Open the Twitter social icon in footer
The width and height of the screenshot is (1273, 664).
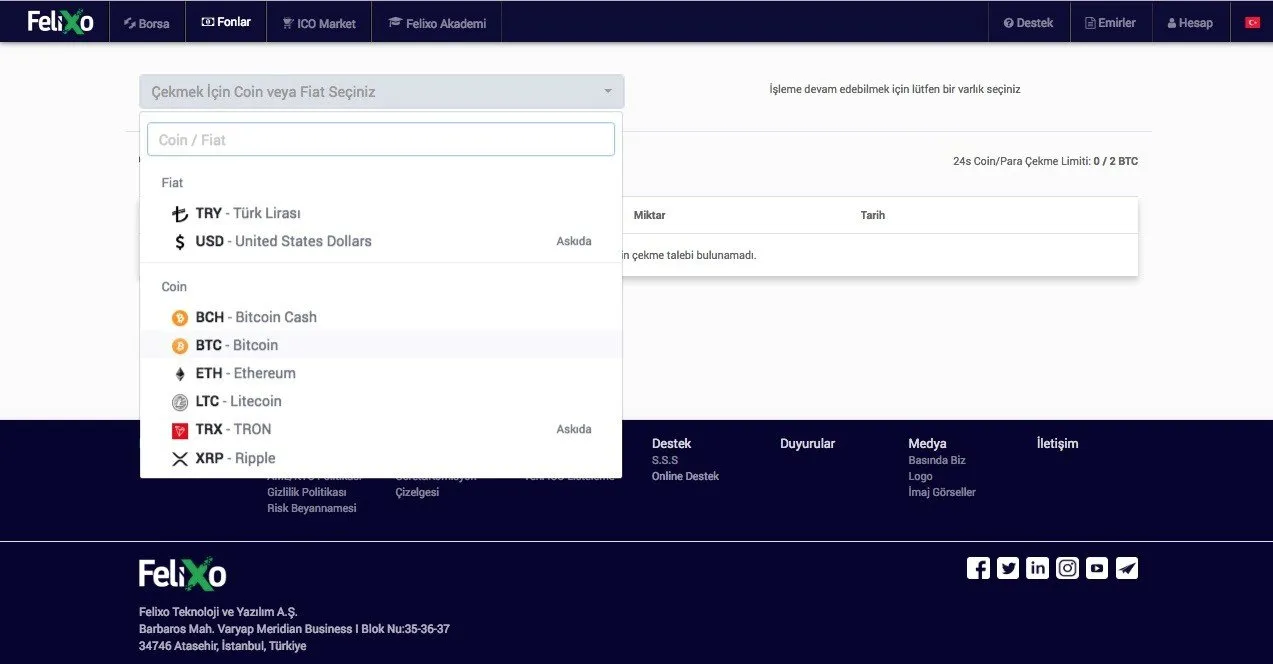pos(1008,568)
